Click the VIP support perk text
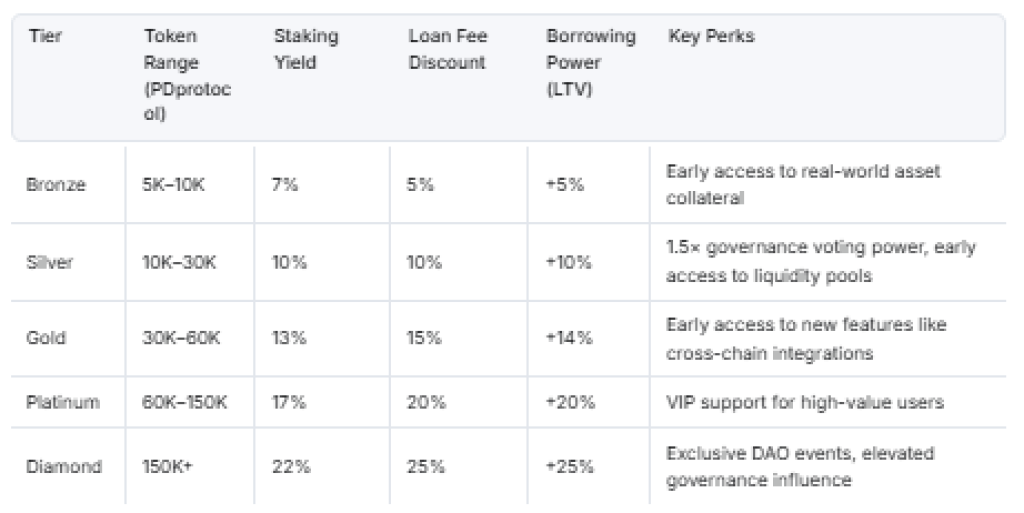This screenshot has width=1024, height=513. tap(805, 402)
